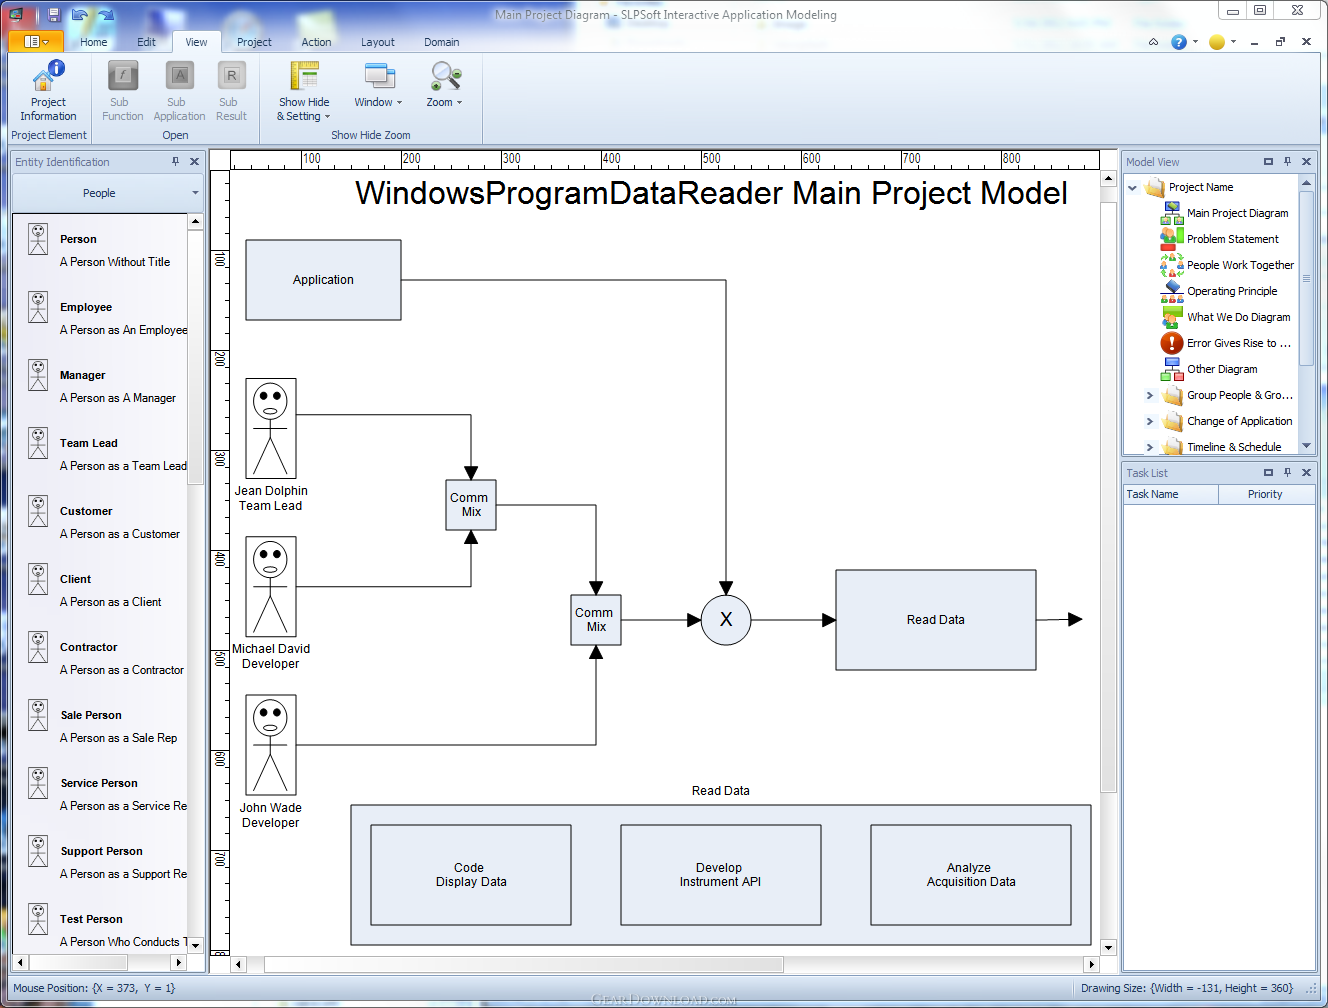Click Sub Result ribbon icon

point(231,91)
